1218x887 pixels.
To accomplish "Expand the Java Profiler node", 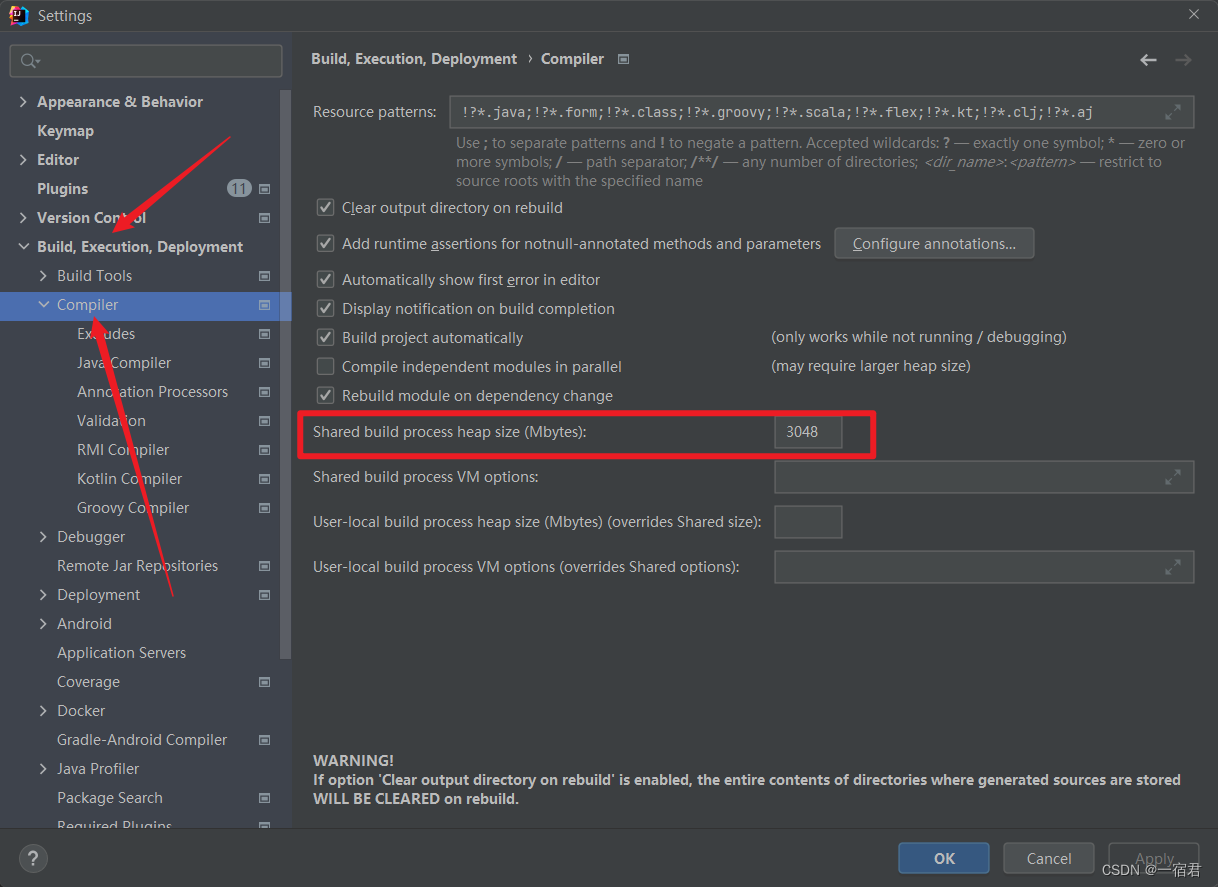I will (x=43, y=769).
